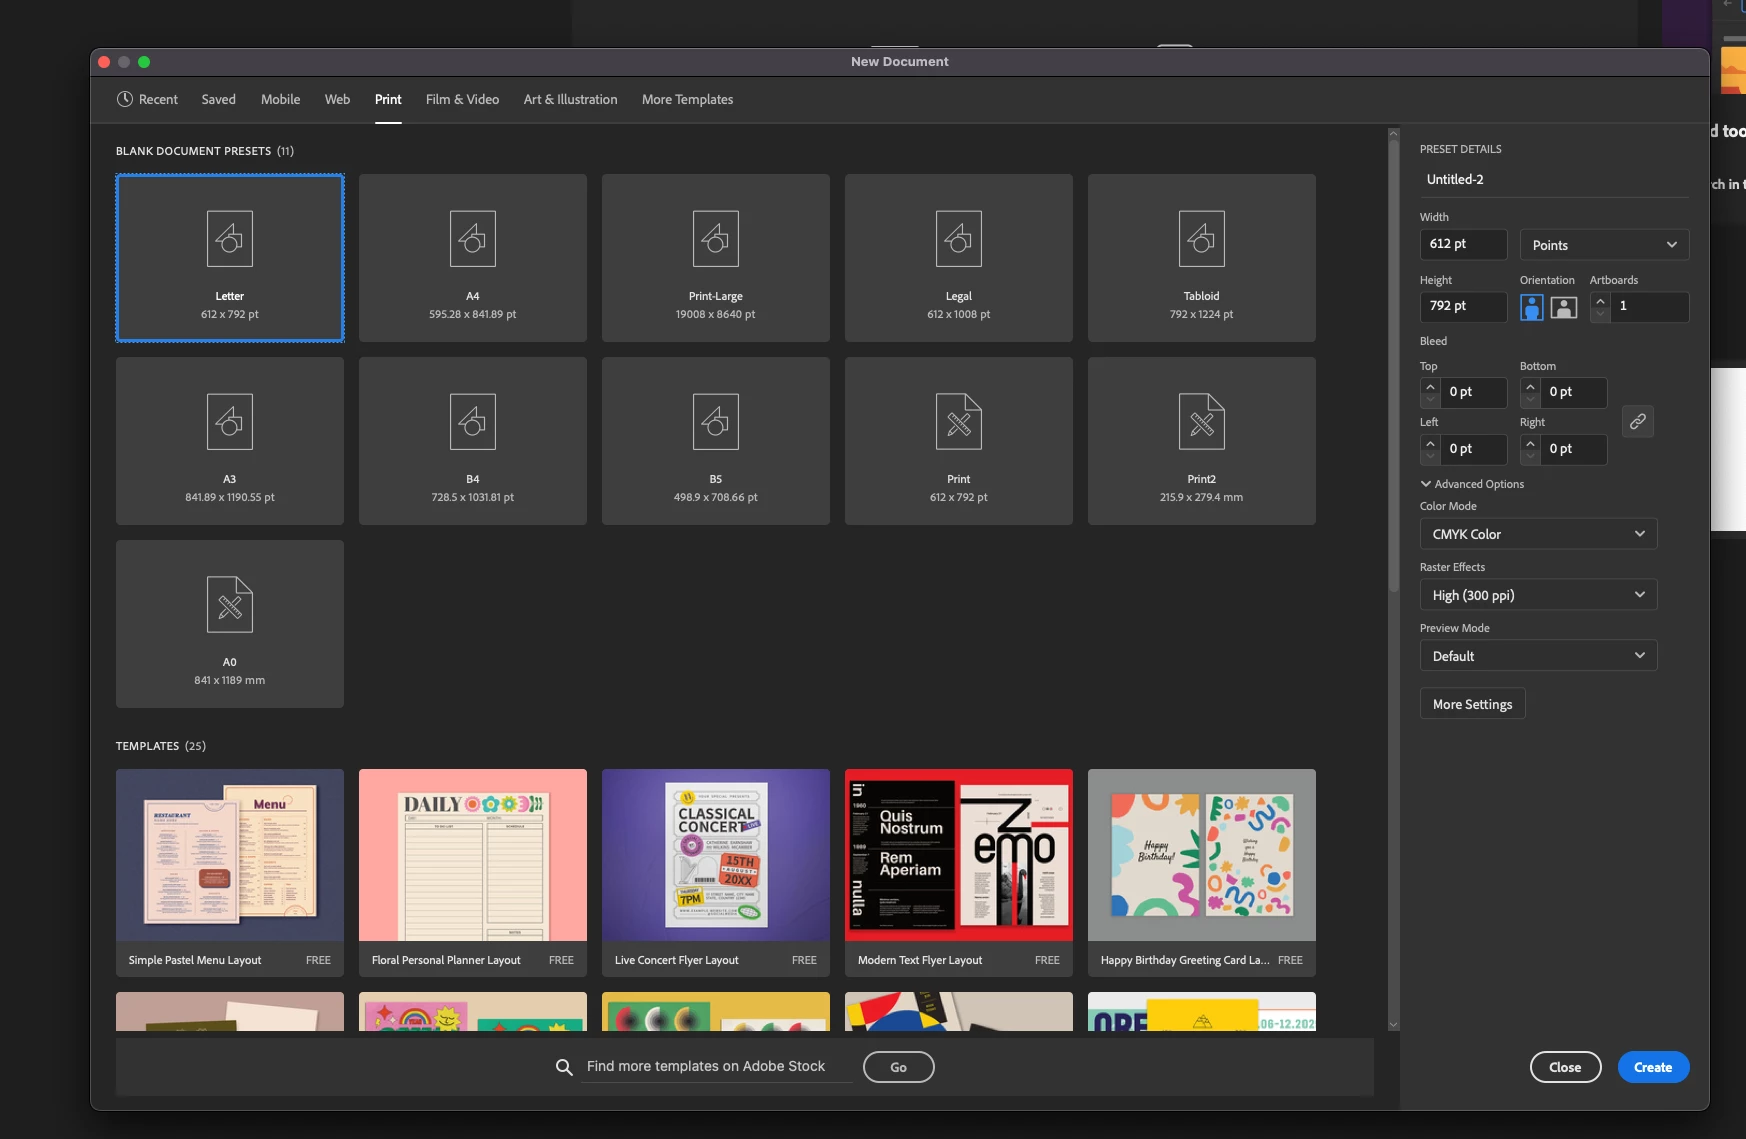Open Live Concert Flyer Layout template
The image size is (1746, 1139).
[716, 872]
